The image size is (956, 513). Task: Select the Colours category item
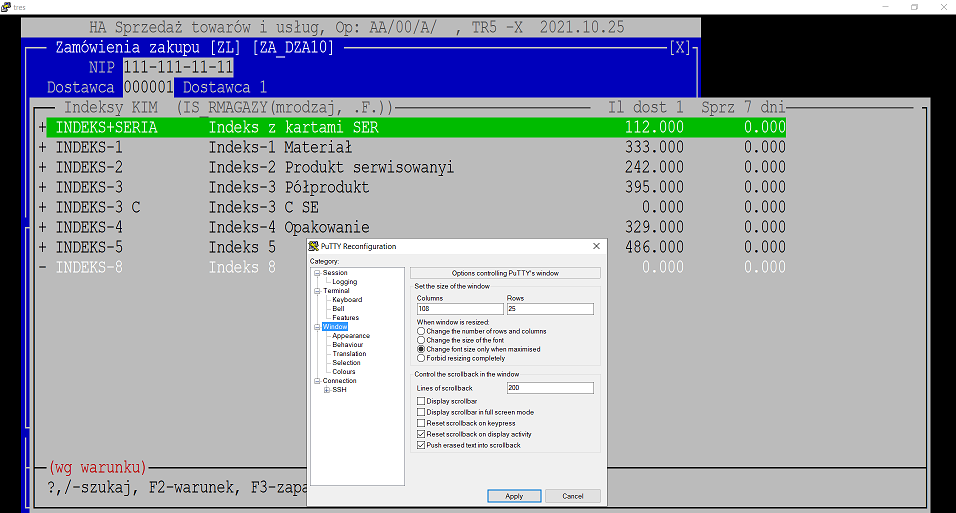coord(343,371)
